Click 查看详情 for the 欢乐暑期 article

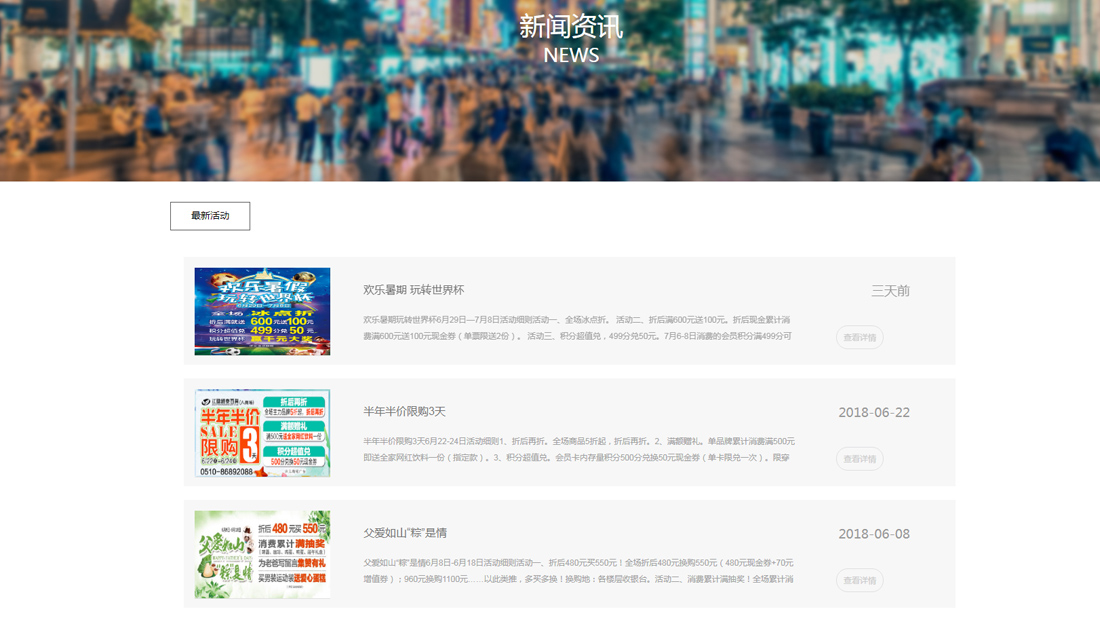pos(859,337)
